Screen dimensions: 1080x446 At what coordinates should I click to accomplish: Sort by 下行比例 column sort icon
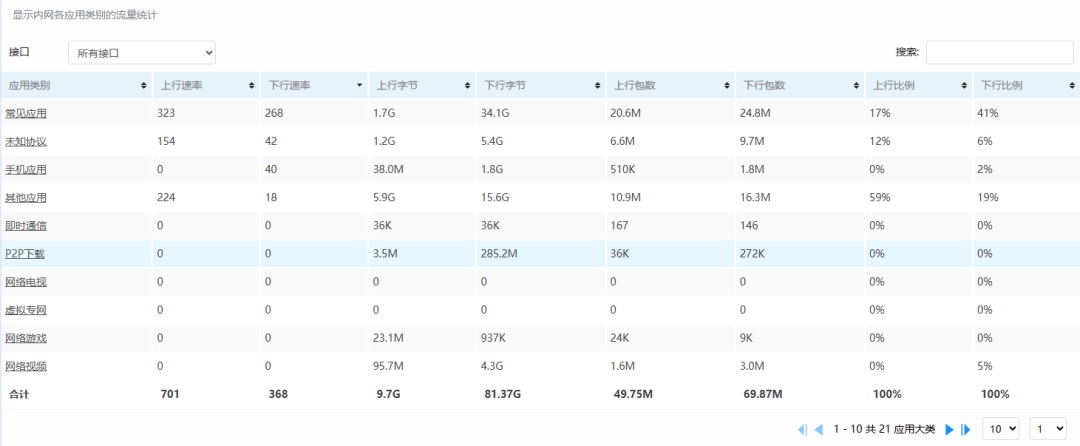[1072, 85]
